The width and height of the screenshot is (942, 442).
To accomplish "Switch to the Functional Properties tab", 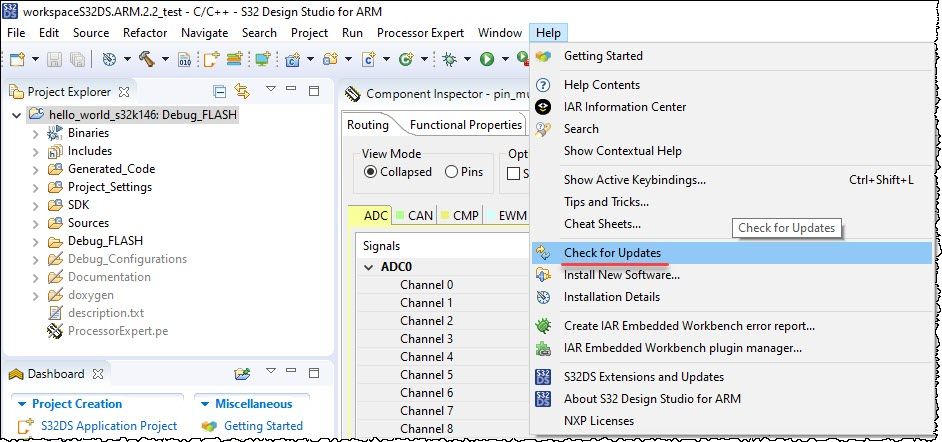I will 466,125.
